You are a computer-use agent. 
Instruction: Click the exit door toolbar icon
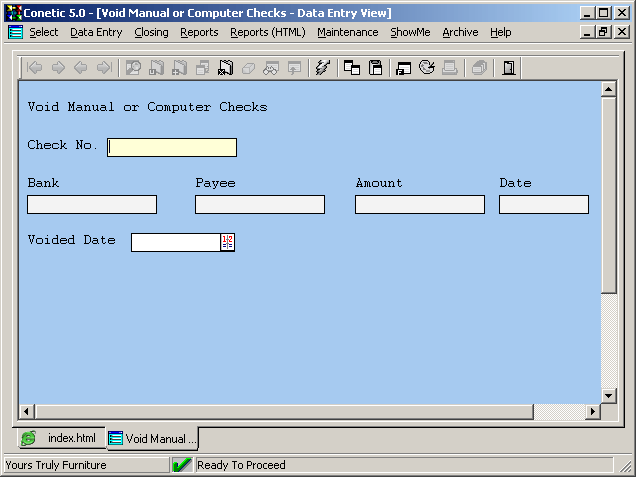509,68
